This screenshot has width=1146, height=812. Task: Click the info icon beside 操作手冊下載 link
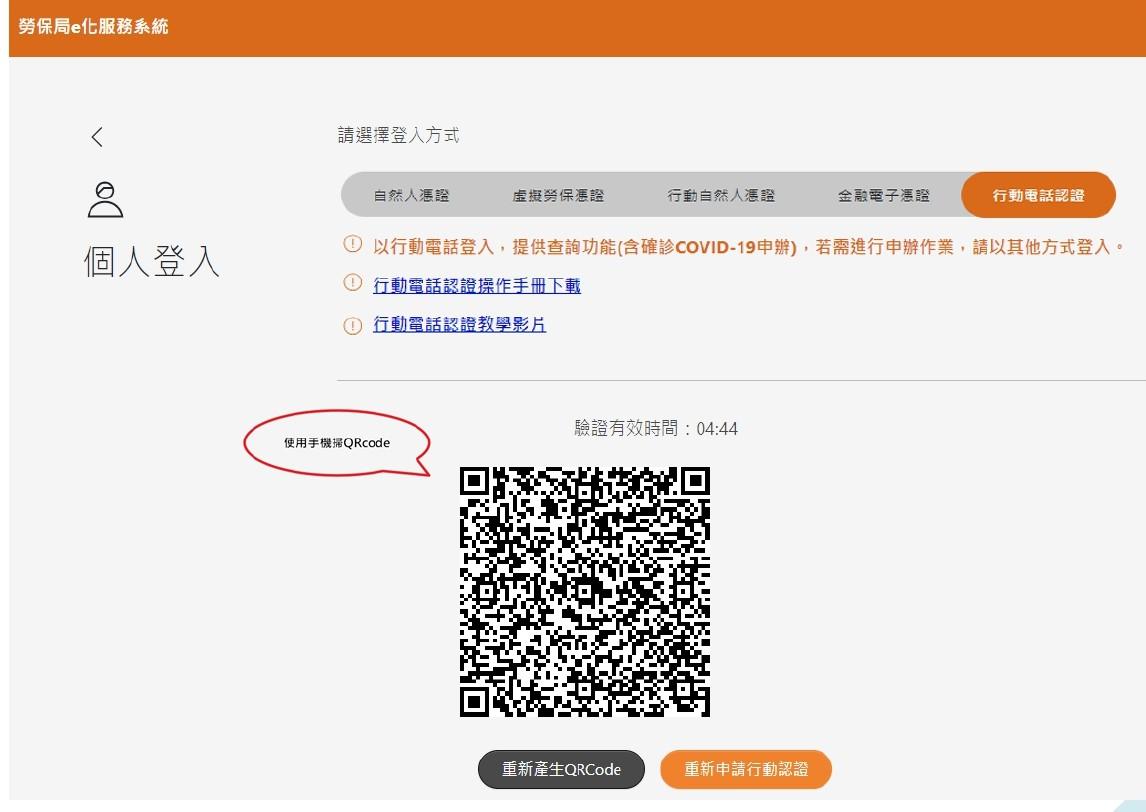(352, 283)
